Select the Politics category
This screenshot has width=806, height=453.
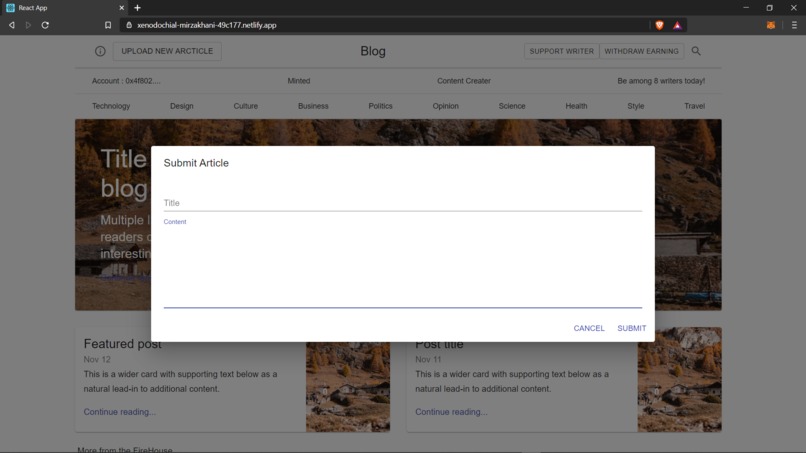380,106
